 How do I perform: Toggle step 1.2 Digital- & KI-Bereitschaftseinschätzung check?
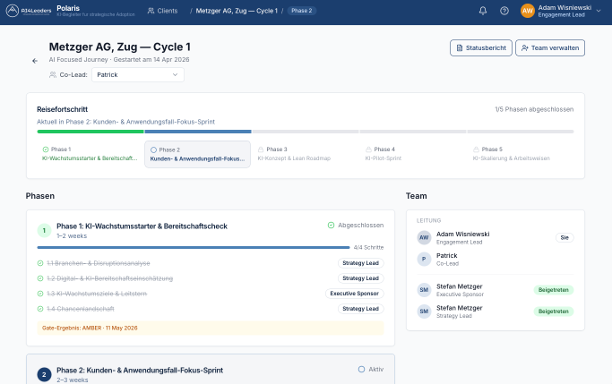tap(40, 278)
